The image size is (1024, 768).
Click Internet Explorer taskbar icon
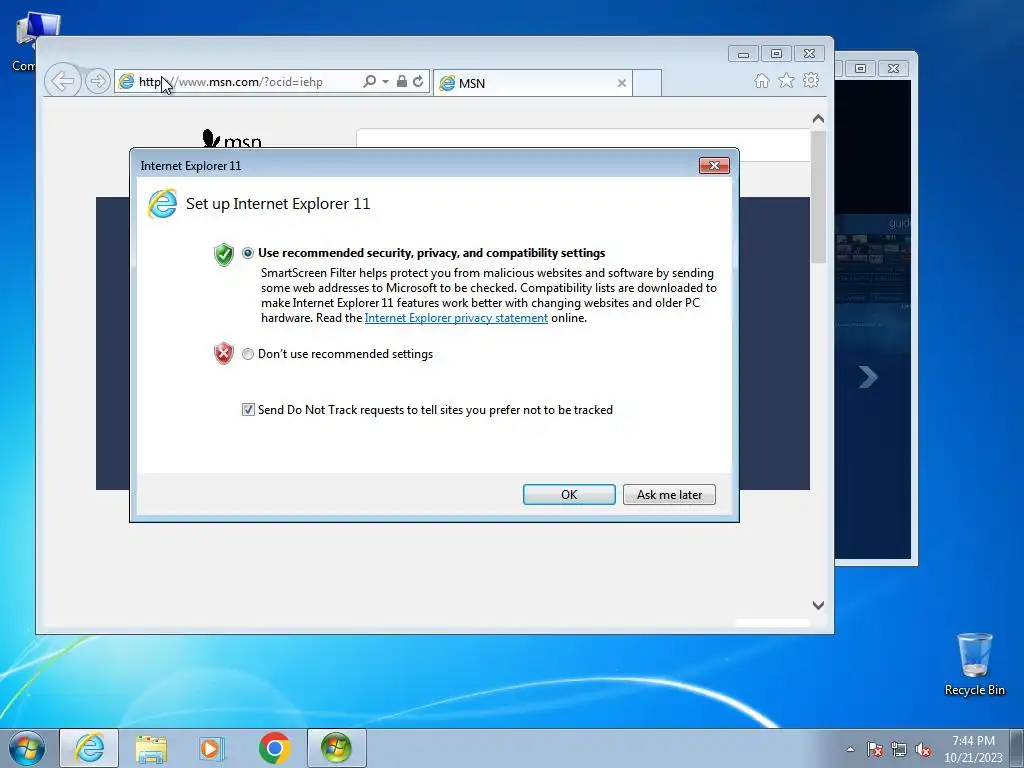tap(89, 748)
